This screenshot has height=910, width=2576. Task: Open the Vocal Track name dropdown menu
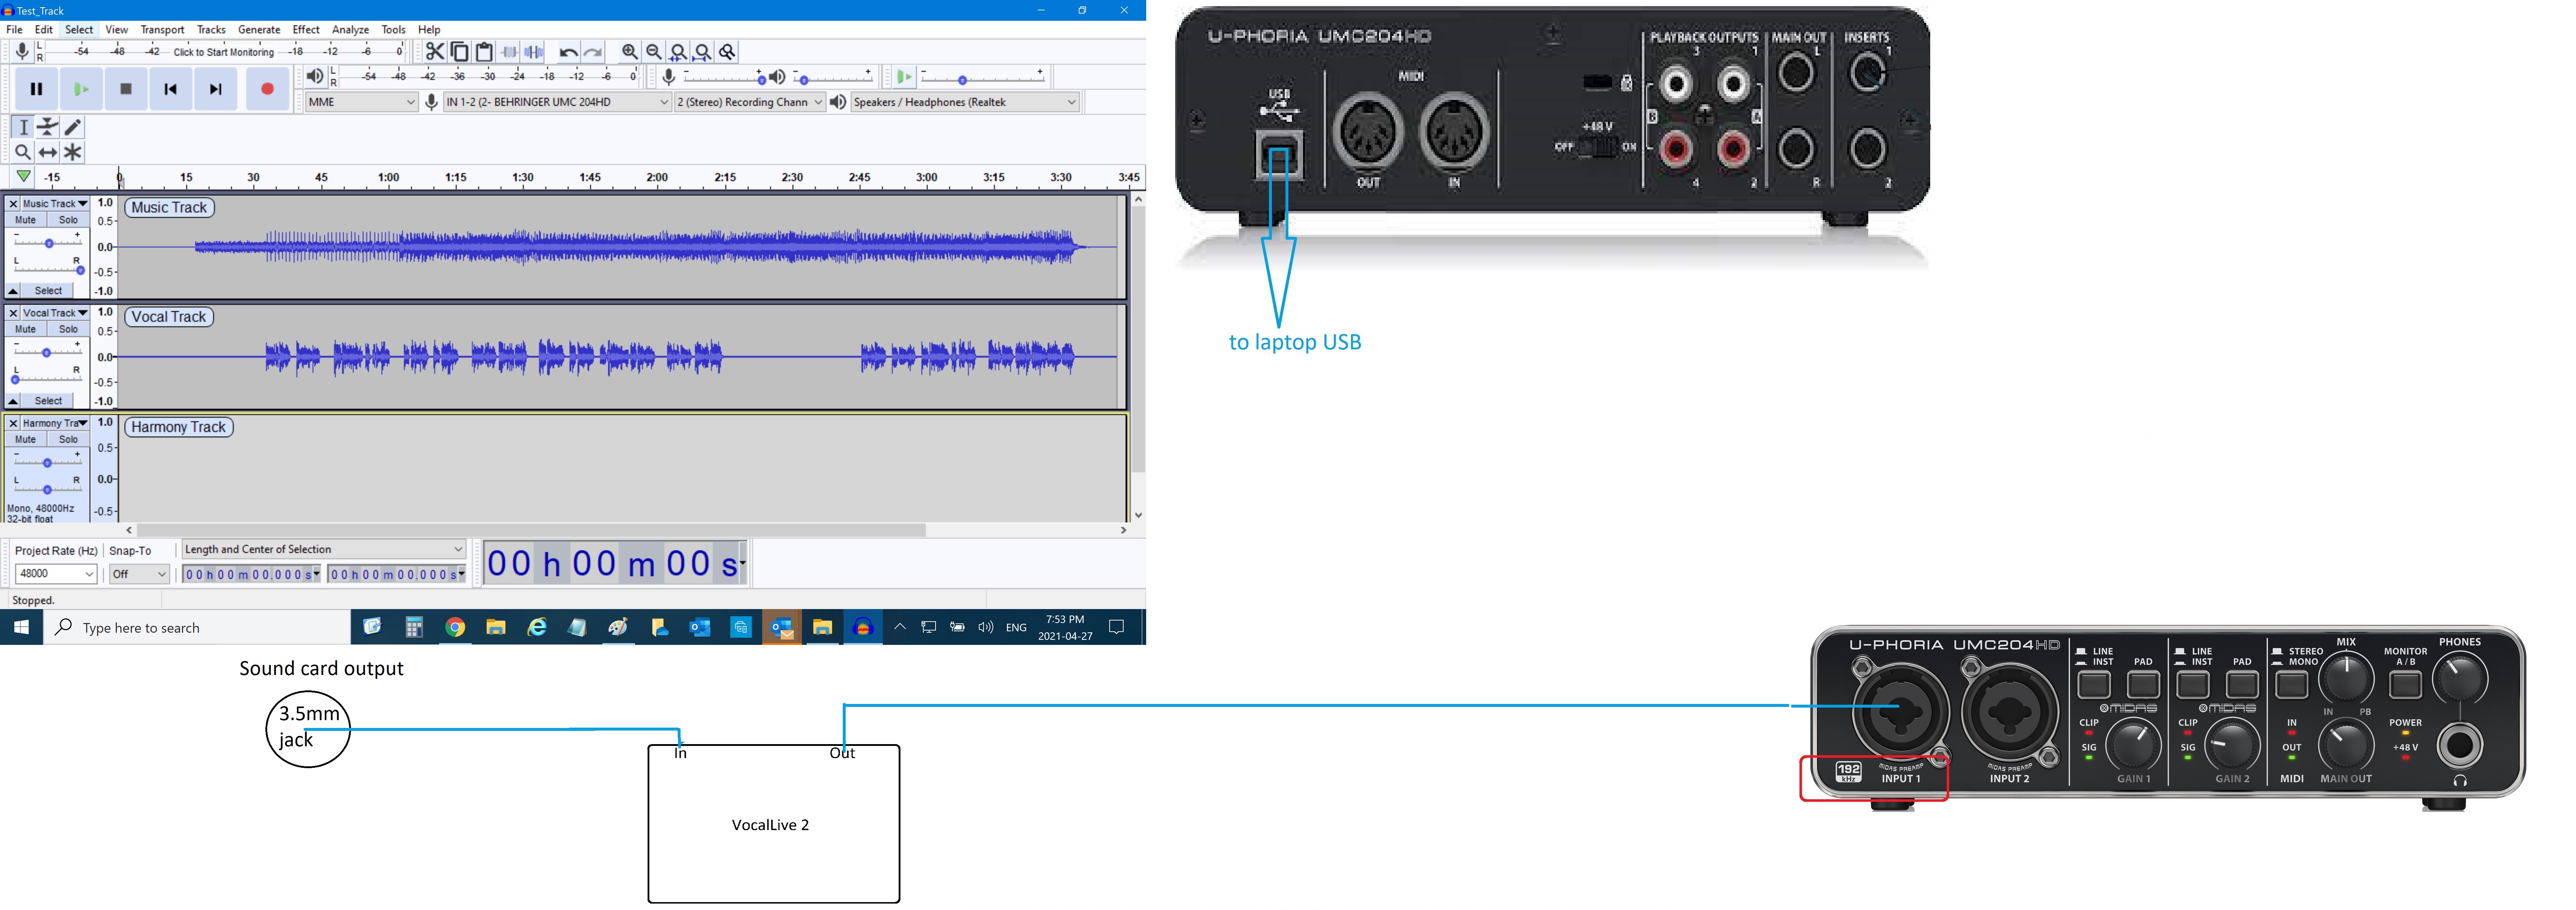[55, 313]
